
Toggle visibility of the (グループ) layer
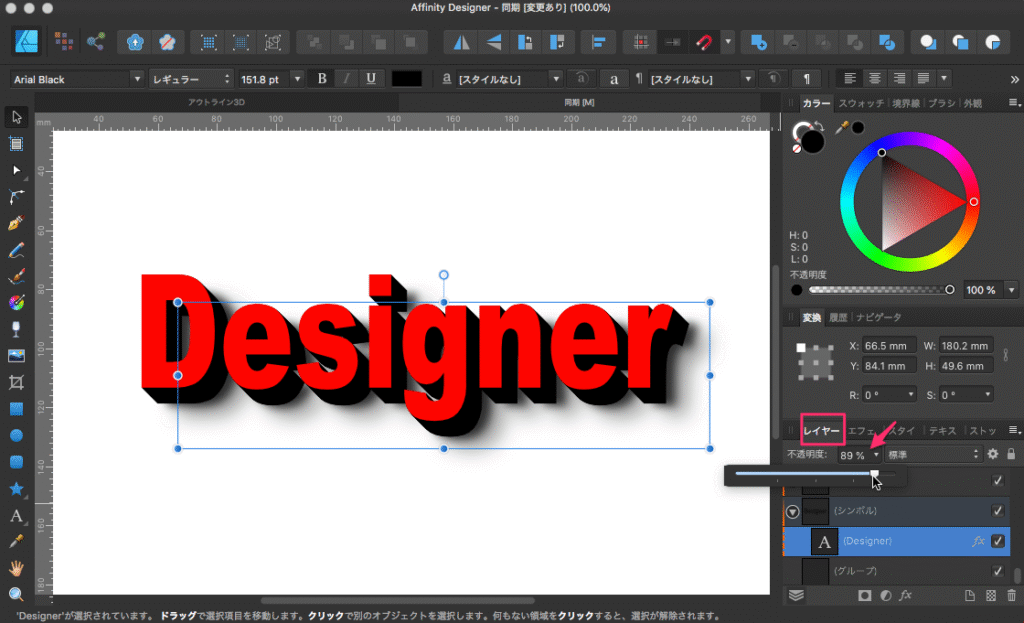pyautogui.click(x=997, y=571)
